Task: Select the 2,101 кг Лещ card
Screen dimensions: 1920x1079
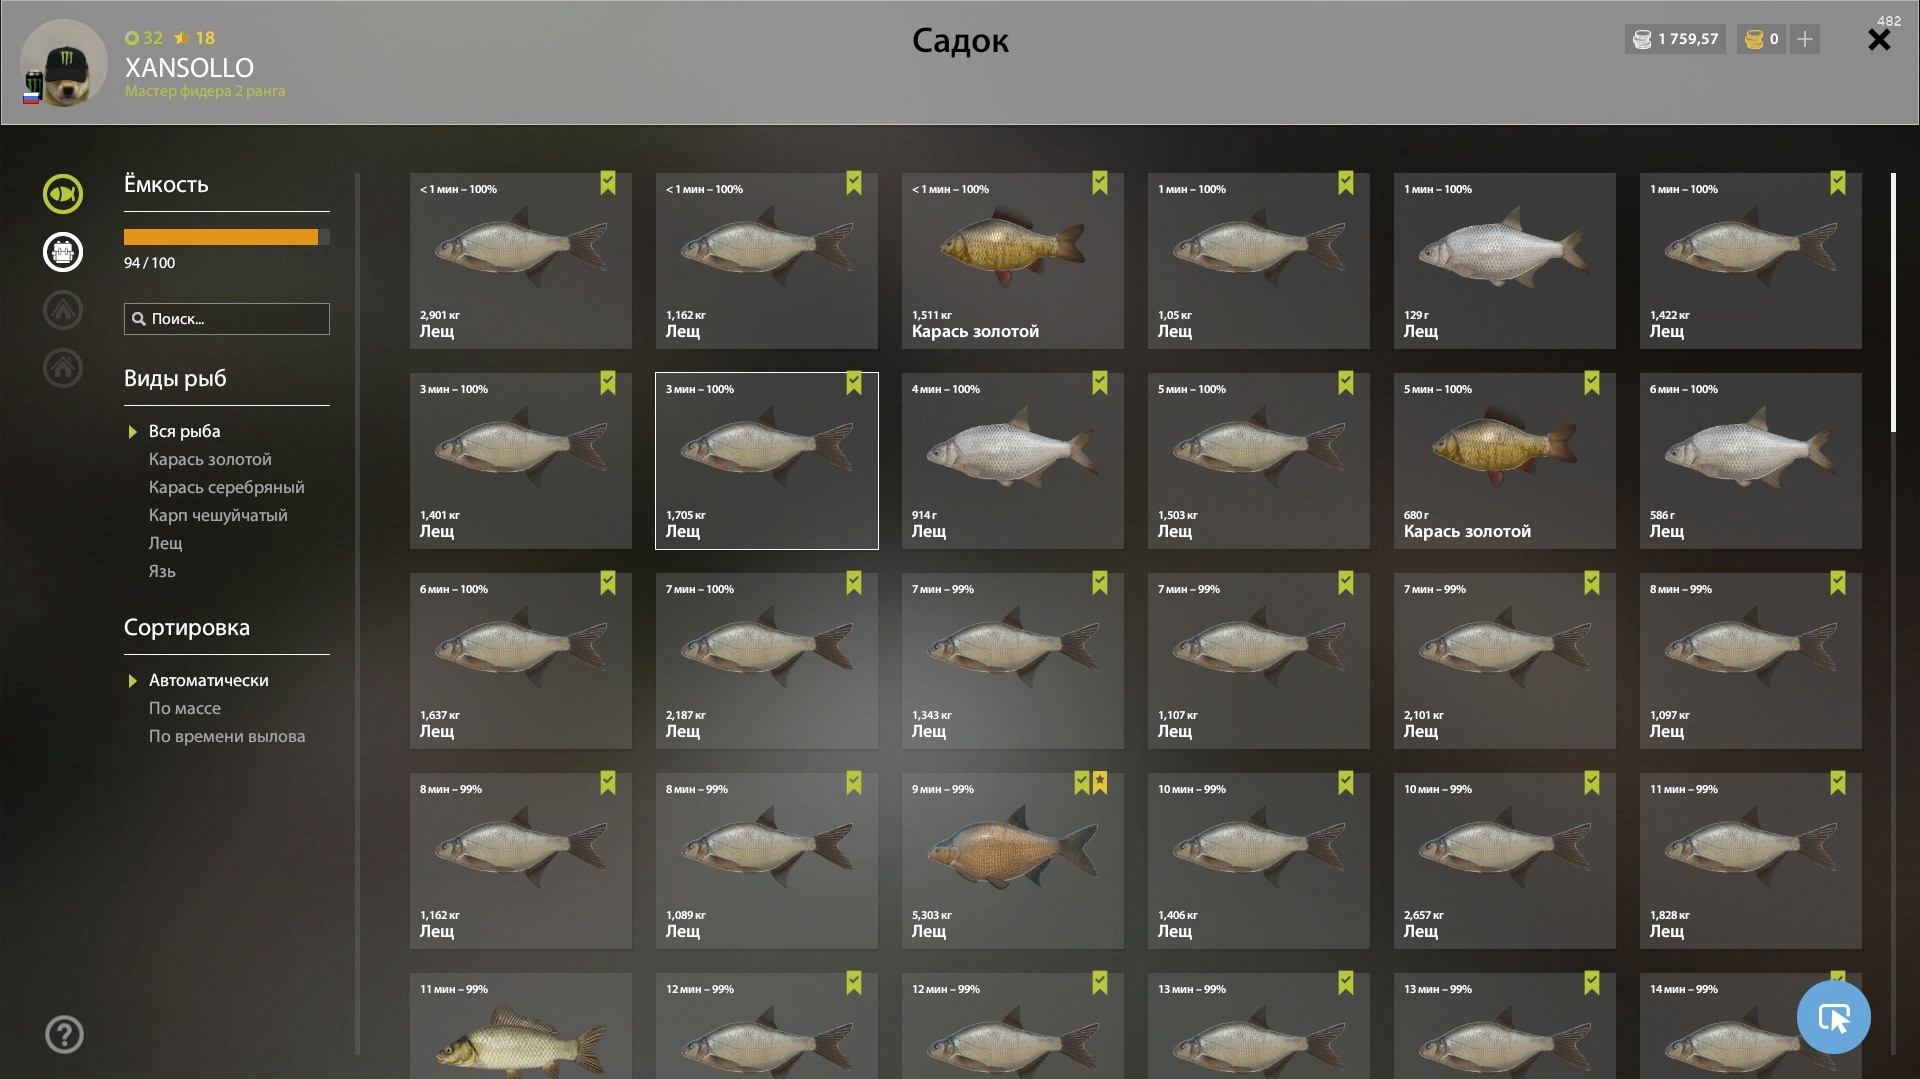Action: click(1505, 661)
